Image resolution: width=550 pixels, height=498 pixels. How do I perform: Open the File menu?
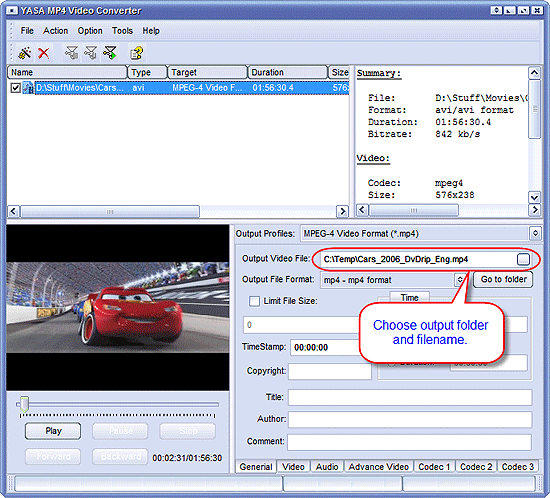click(x=27, y=31)
